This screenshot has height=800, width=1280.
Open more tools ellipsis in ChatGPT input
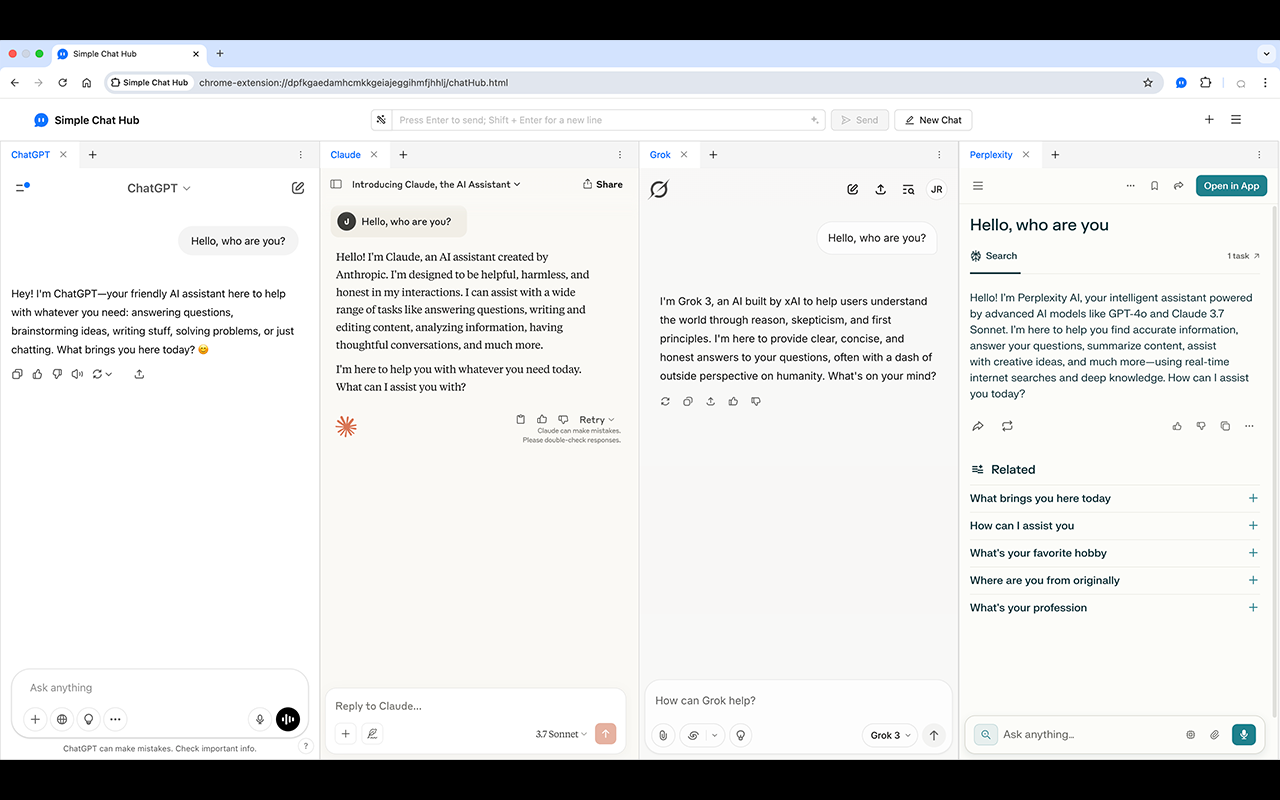(x=116, y=719)
